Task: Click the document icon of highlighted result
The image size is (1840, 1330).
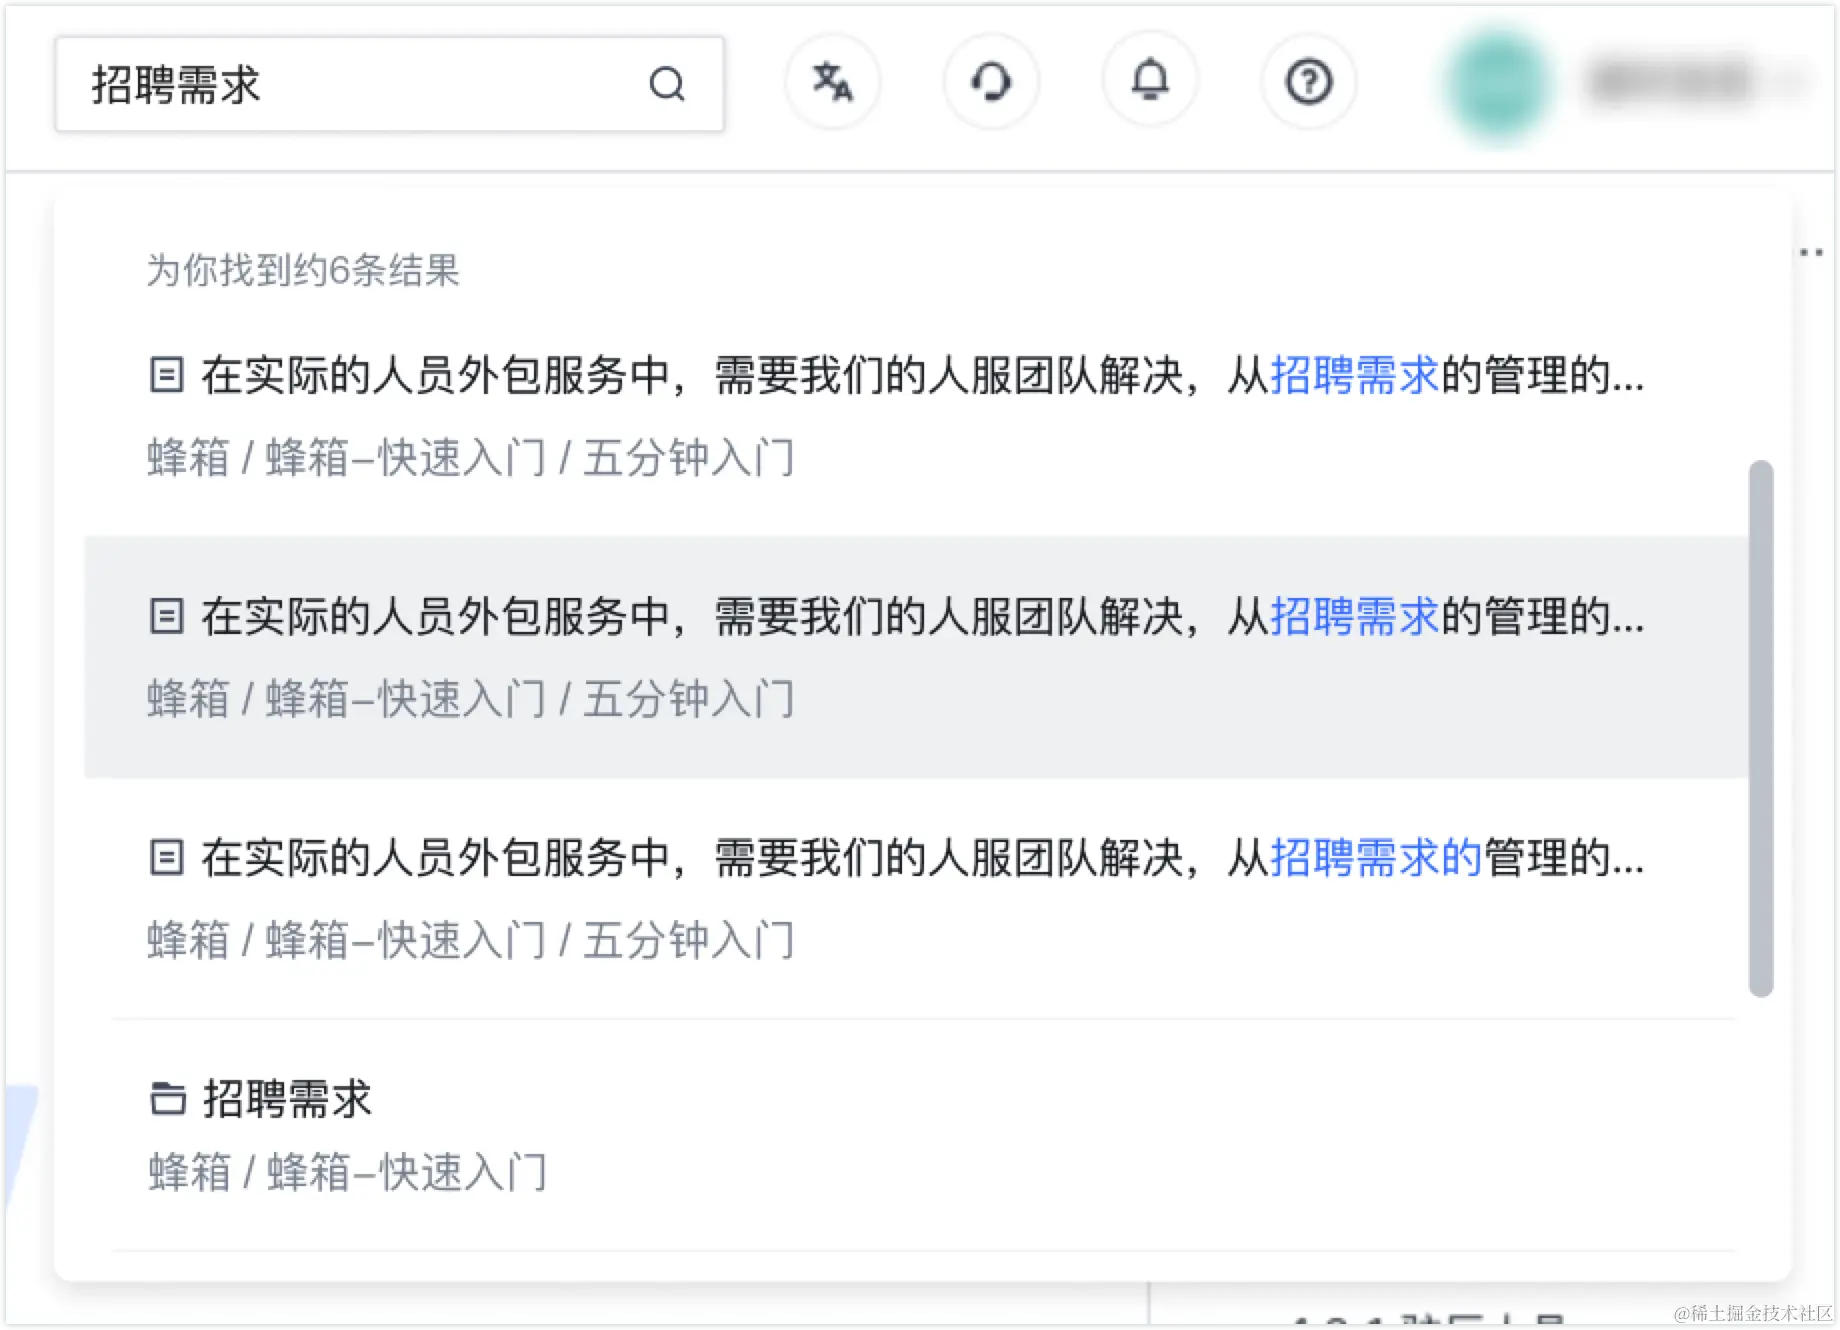Action: click(167, 616)
